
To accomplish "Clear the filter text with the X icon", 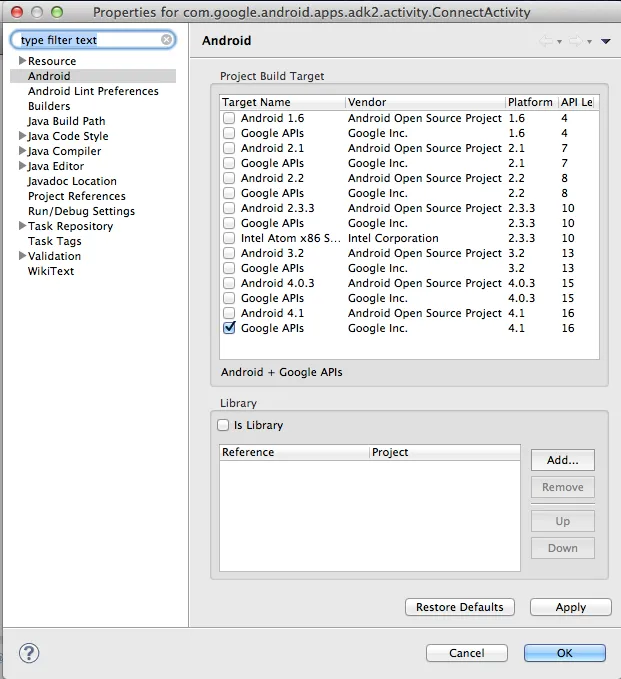I will (166, 41).
